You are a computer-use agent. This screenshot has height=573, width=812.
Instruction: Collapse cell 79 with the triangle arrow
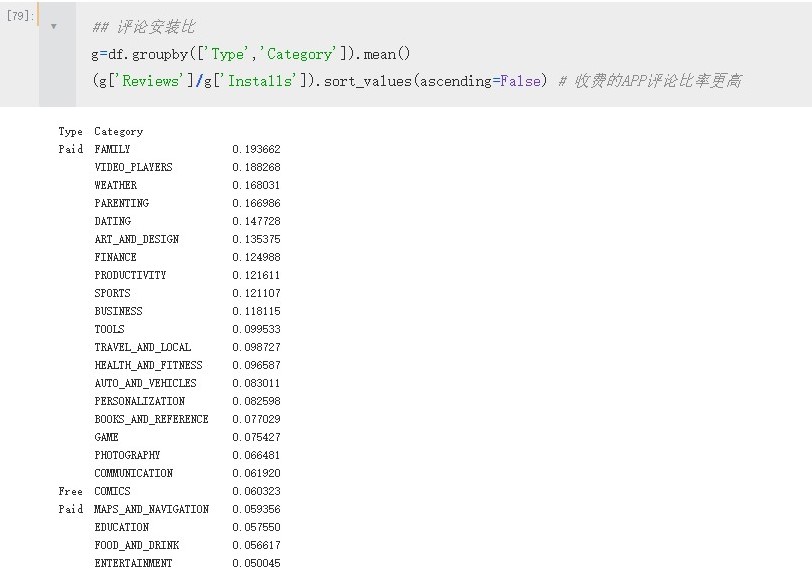[53, 26]
